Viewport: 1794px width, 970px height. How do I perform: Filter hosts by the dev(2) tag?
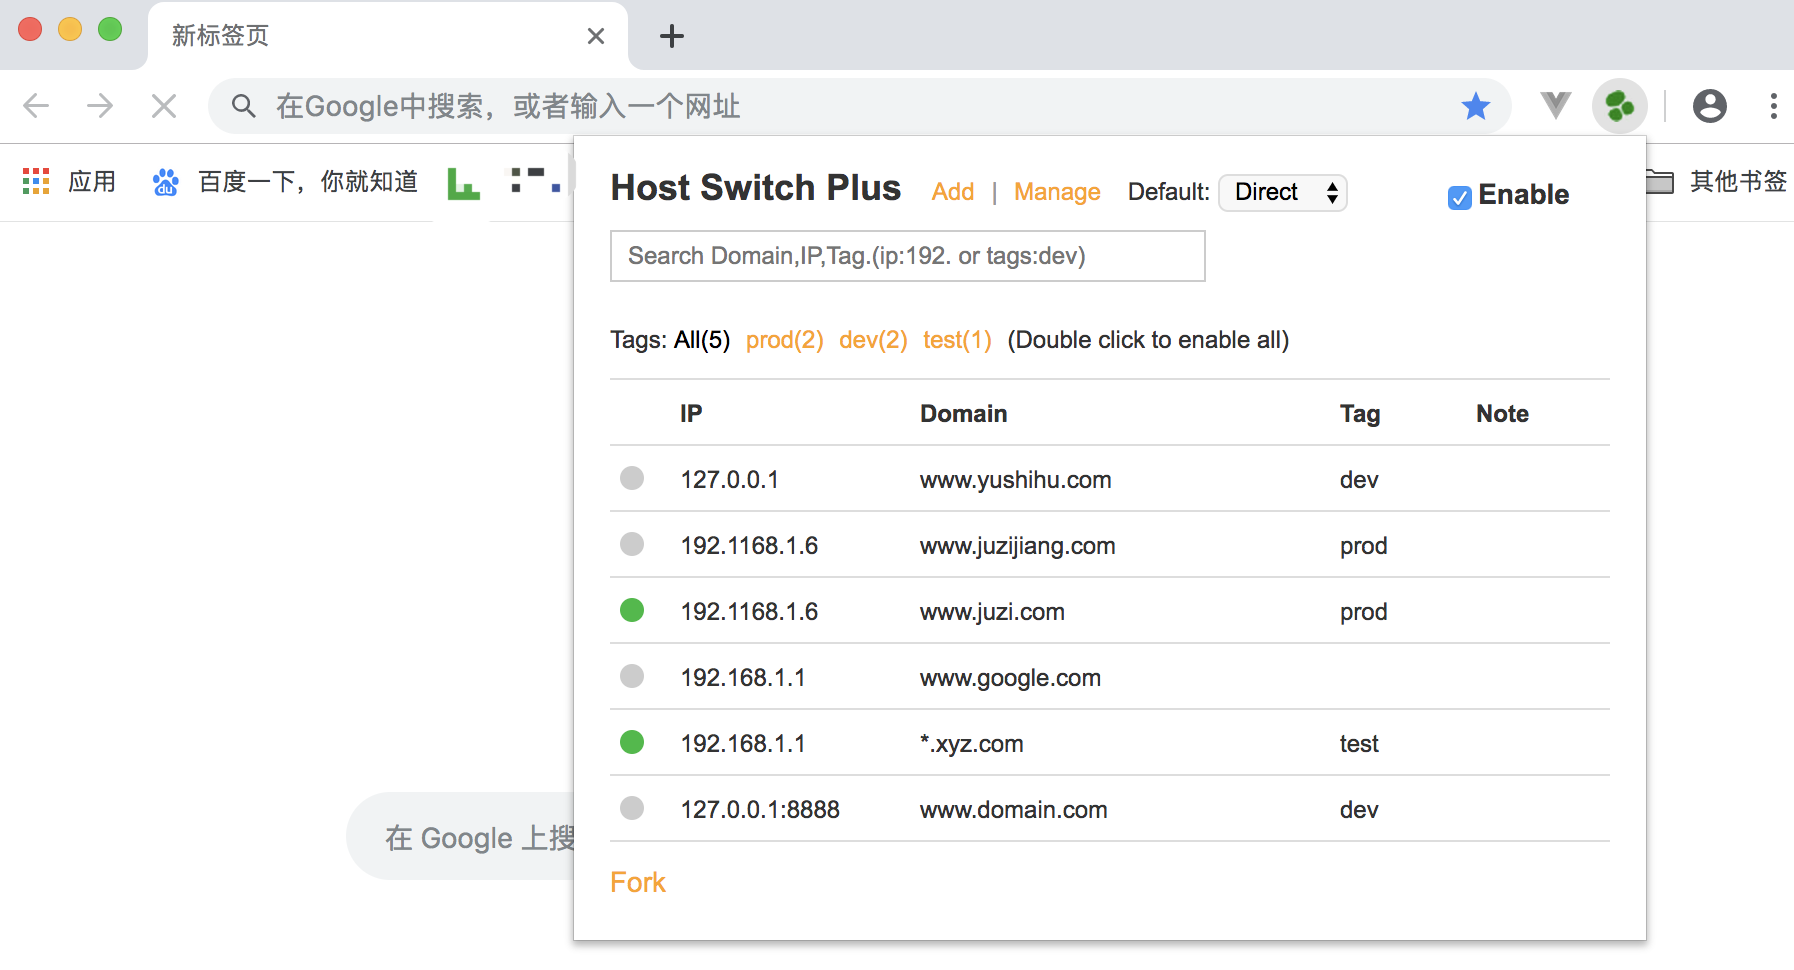click(x=872, y=340)
